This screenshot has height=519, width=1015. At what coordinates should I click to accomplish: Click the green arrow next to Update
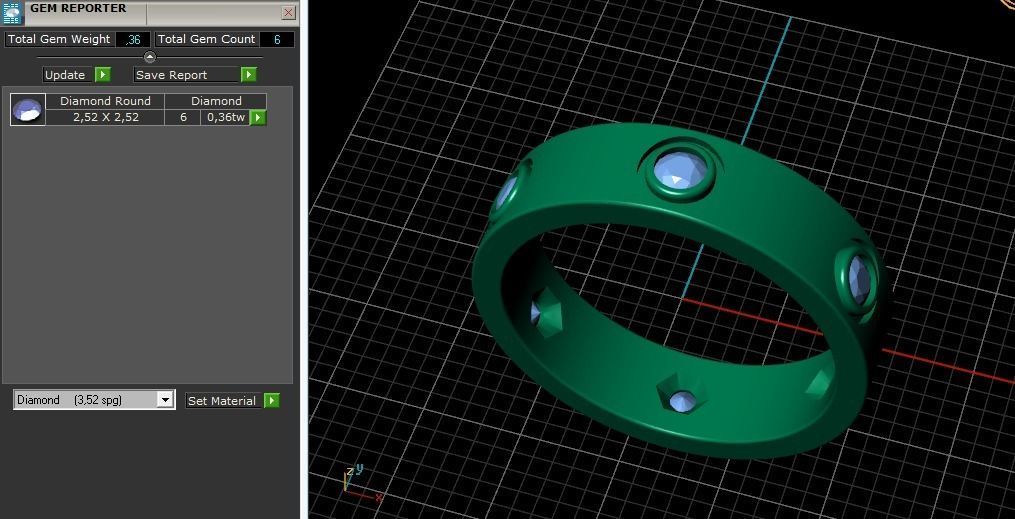point(103,75)
